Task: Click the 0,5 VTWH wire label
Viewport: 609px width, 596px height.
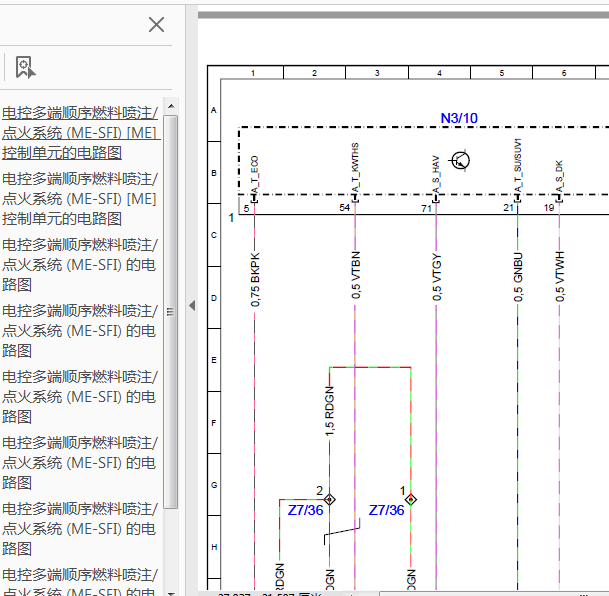Action: 560,276
